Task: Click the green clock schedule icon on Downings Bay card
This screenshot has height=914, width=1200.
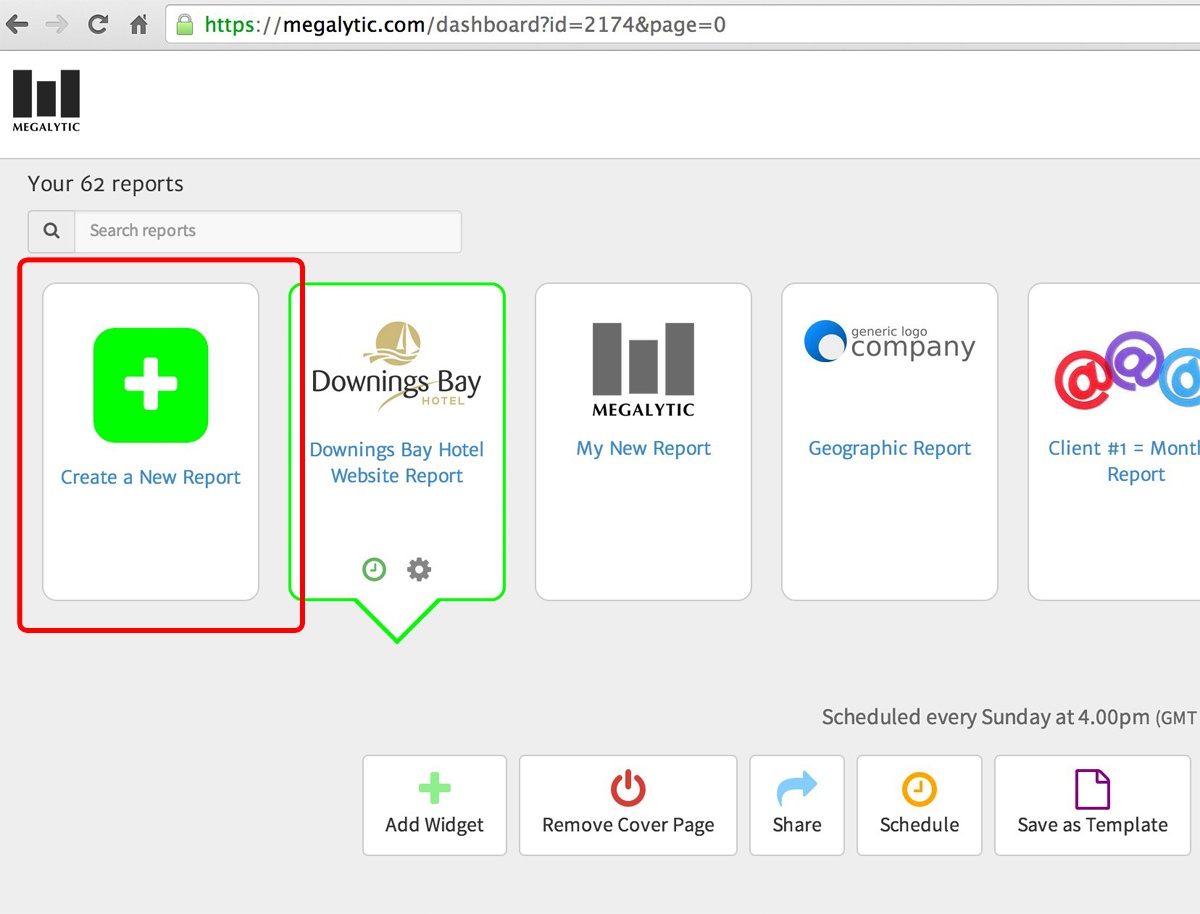Action: click(x=374, y=570)
